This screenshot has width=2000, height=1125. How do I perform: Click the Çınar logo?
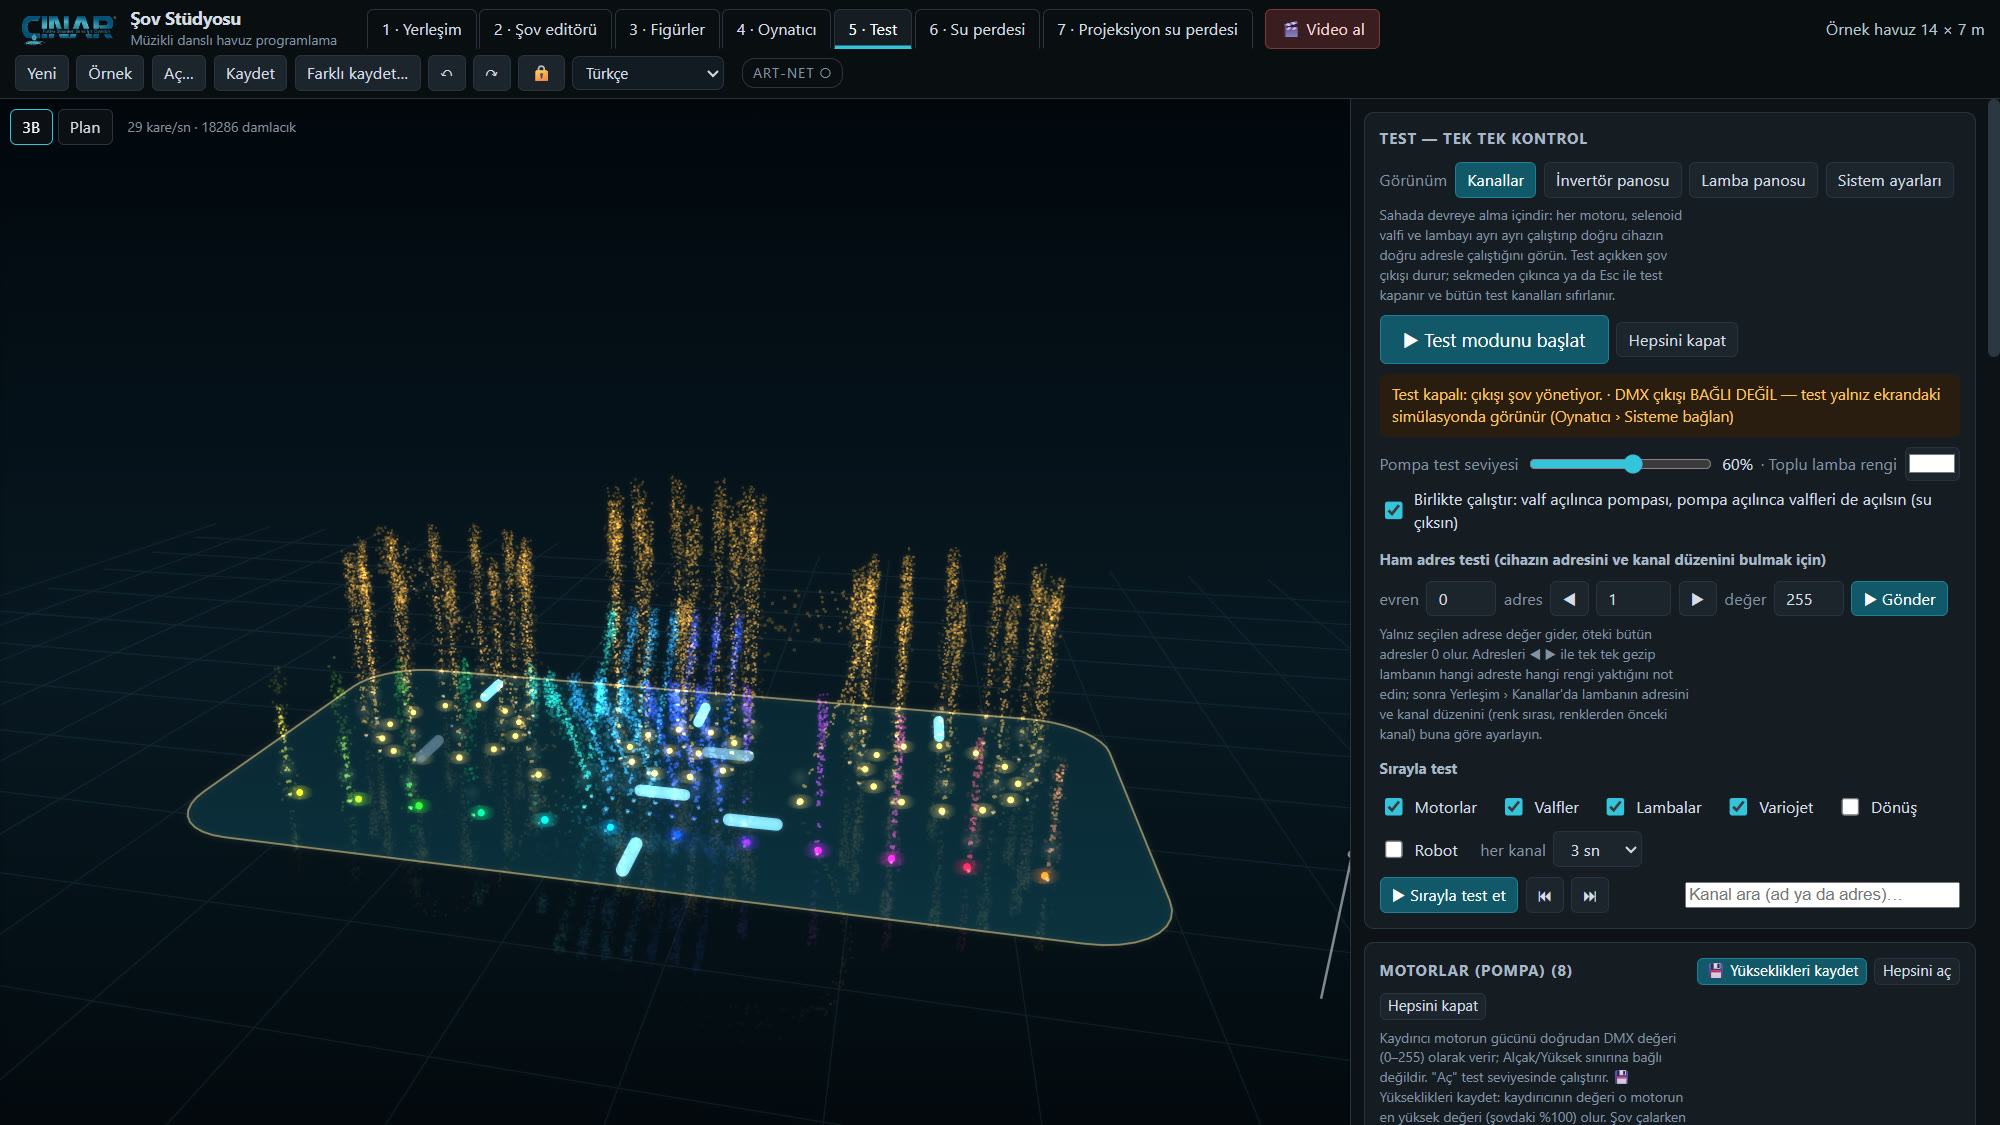coord(68,29)
